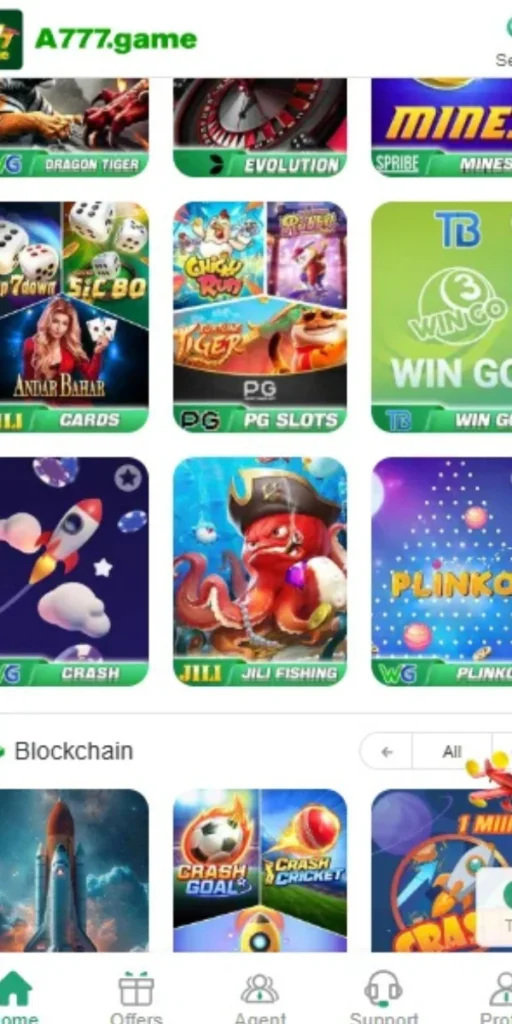Click the left arrow beside All
The height and width of the screenshot is (1024, 512).
387,752
